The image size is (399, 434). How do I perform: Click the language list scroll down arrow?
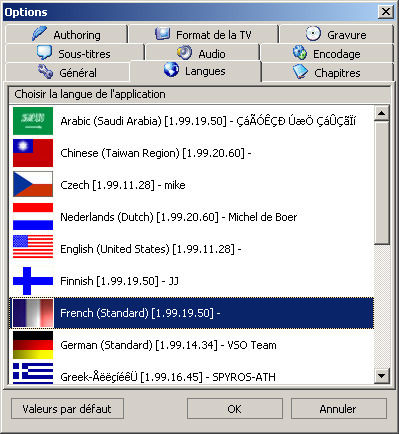[382, 376]
